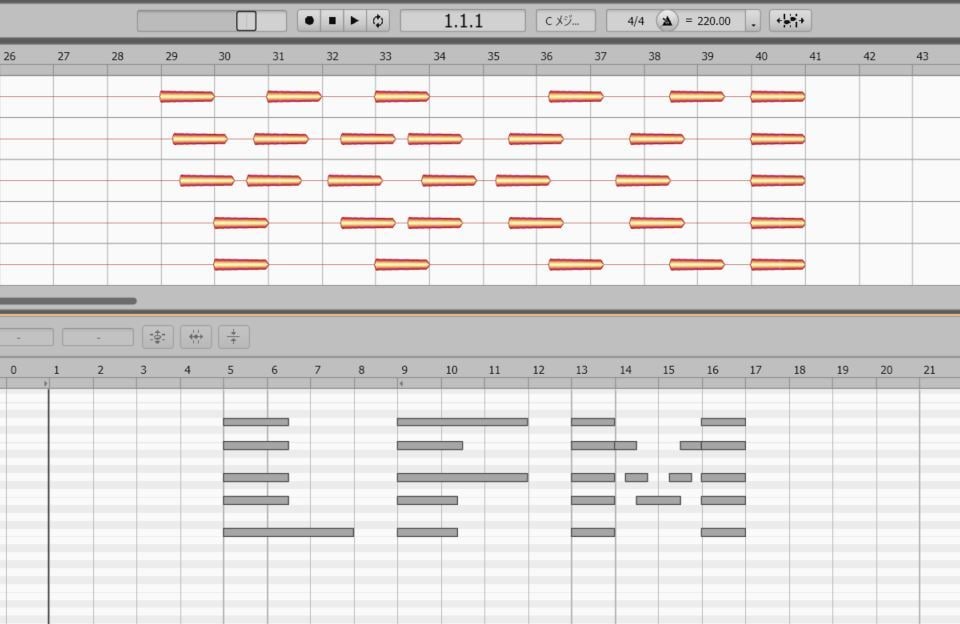This screenshot has height=624, width=960.
Task: Click measure 29 in the upper ruler
Action: pos(171,56)
